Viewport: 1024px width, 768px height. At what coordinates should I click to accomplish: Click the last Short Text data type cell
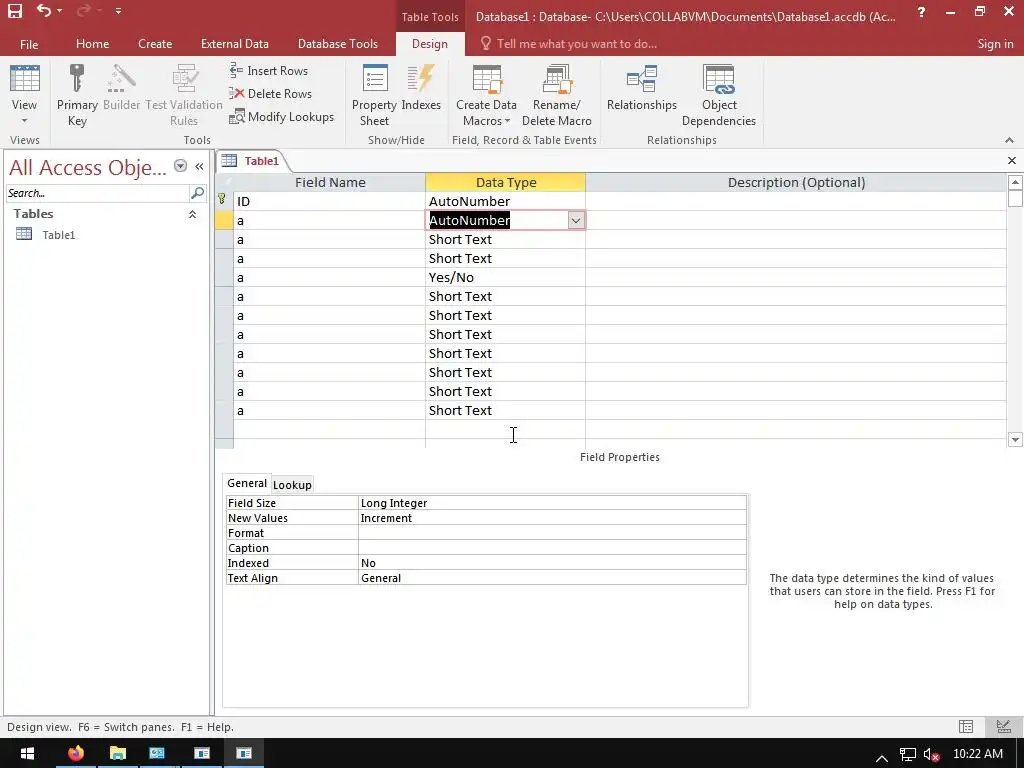(505, 411)
